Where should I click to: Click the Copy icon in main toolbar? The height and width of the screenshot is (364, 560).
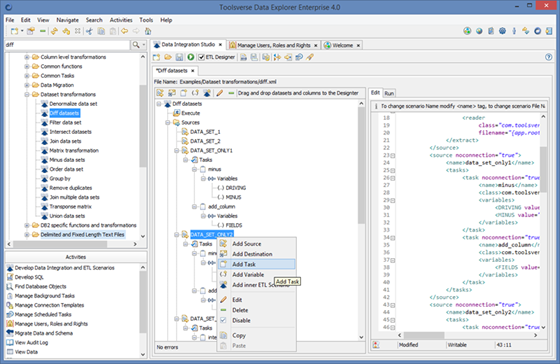[101, 31]
